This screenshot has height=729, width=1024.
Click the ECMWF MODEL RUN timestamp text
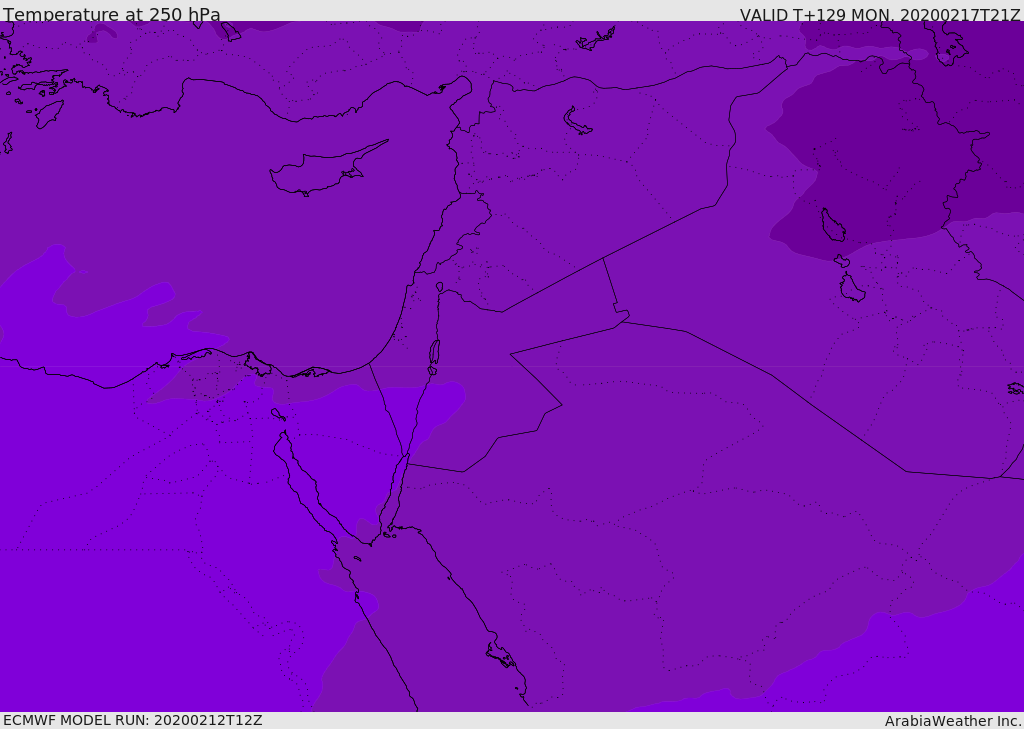tap(133, 720)
